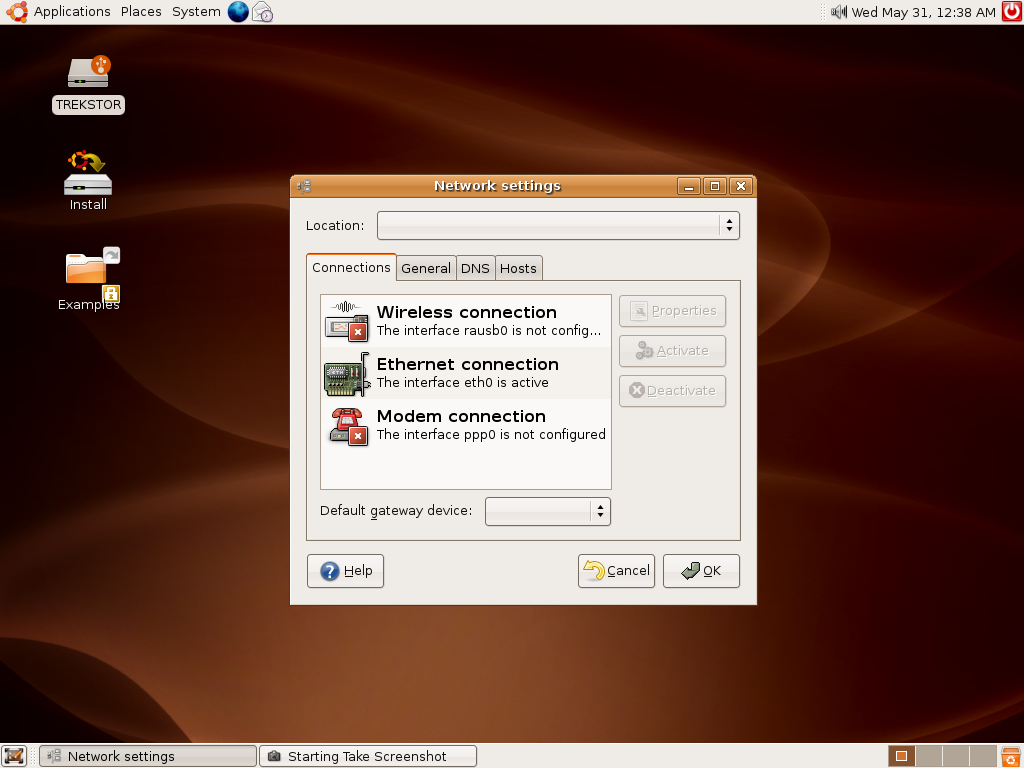
Task: Switch to the Hosts tab
Action: pyautogui.click(x=519, y=268)
